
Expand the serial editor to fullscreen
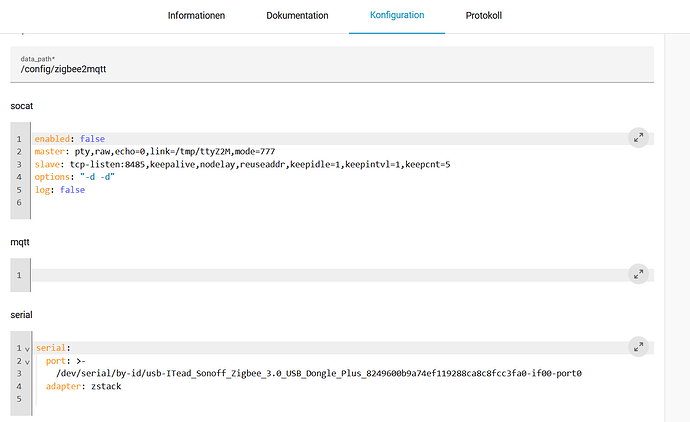coord(638,347)
